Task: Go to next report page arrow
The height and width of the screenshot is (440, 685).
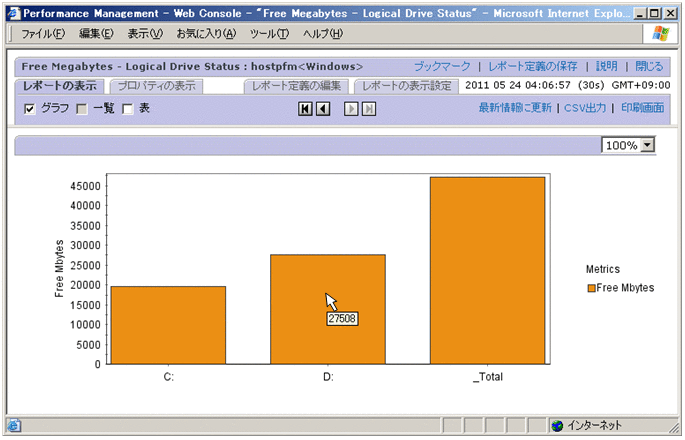Action: point(351,109)
